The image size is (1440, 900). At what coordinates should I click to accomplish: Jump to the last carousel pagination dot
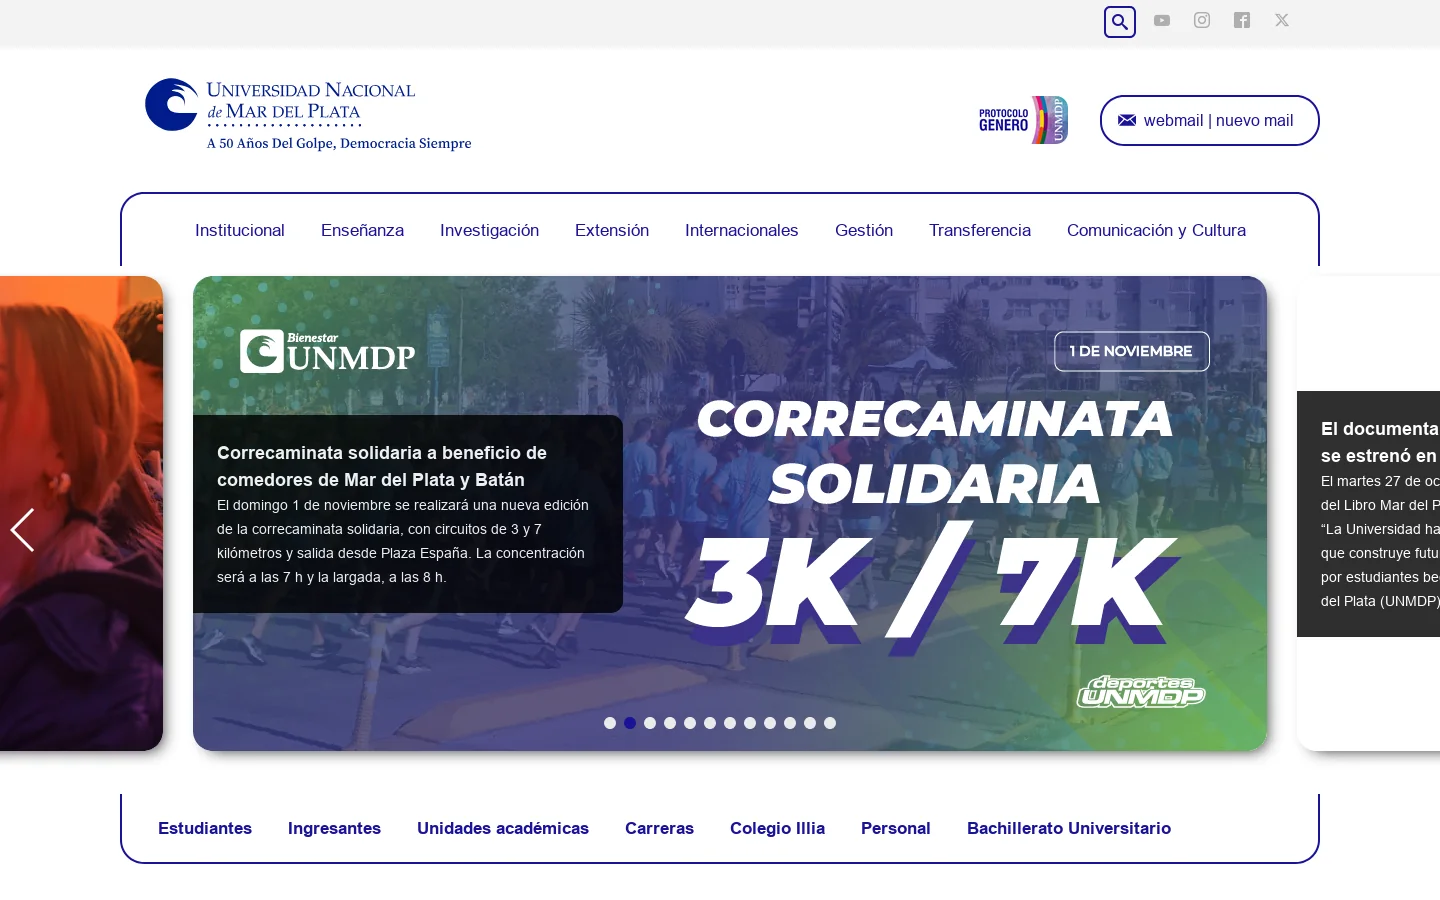click(830, 723)
